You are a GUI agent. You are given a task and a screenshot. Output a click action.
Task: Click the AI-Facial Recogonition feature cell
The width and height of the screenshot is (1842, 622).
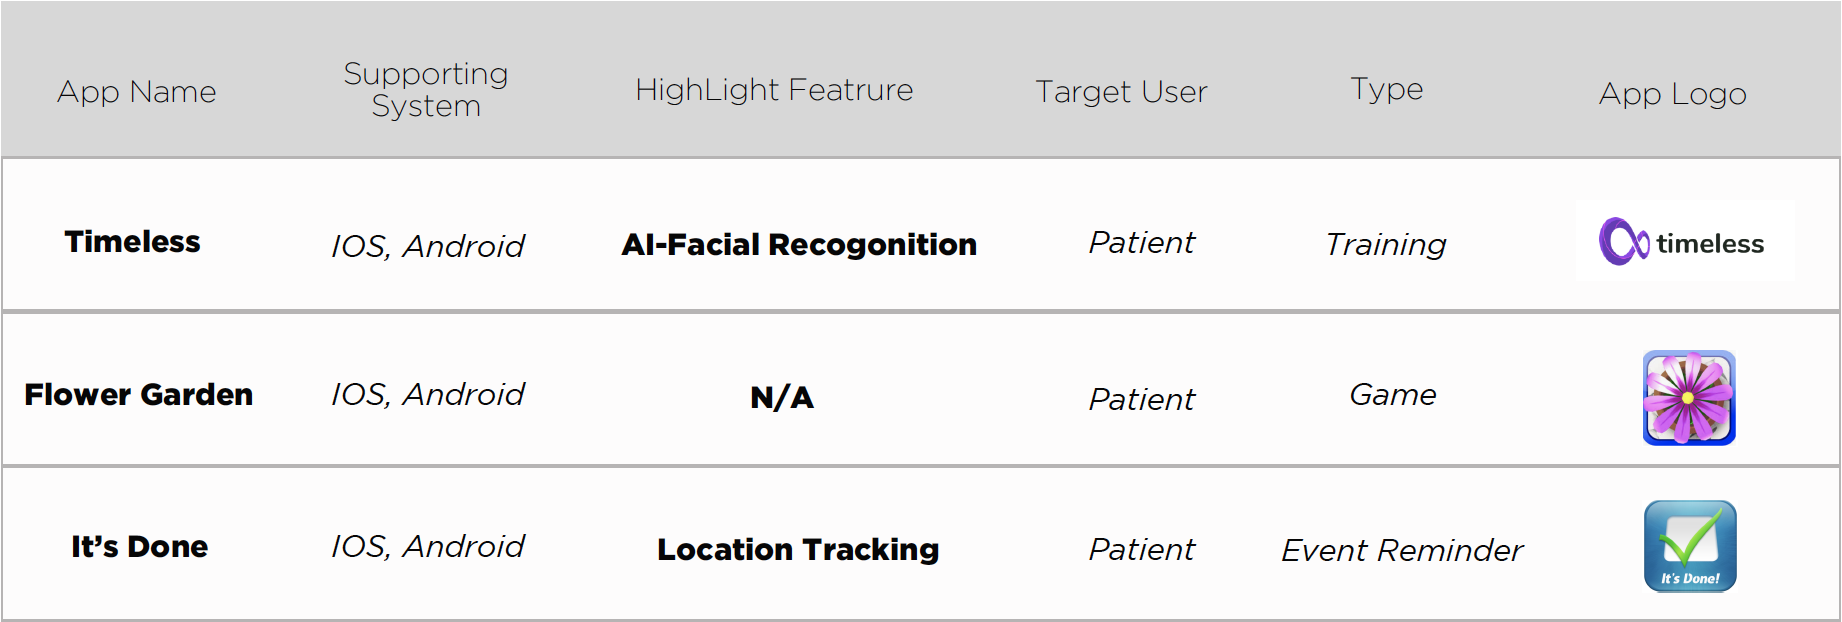pyautogui.click(x=799, y=245)
